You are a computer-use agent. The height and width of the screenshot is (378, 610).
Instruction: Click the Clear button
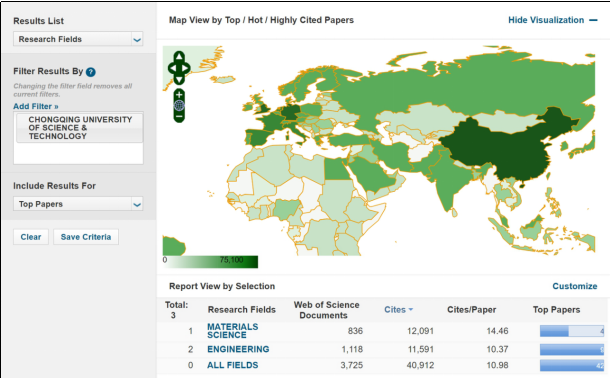click(x=31, y=237)
